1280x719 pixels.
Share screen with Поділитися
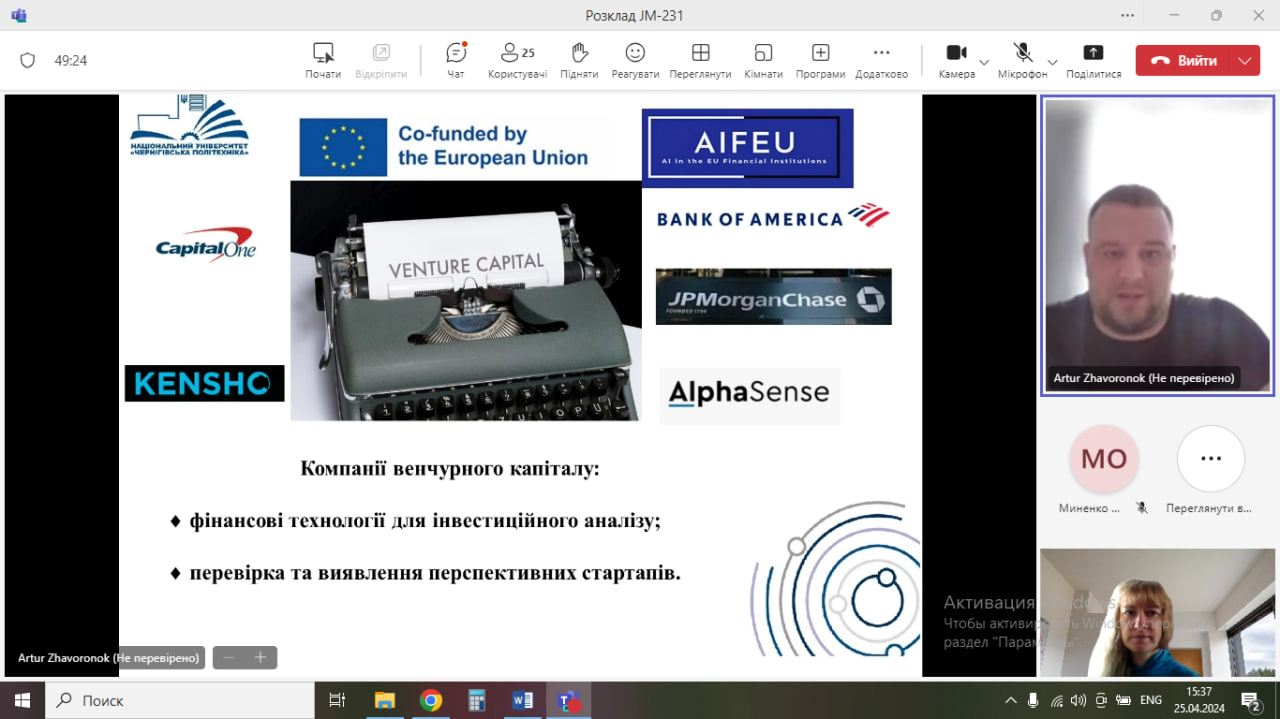tap(1093, 60)
